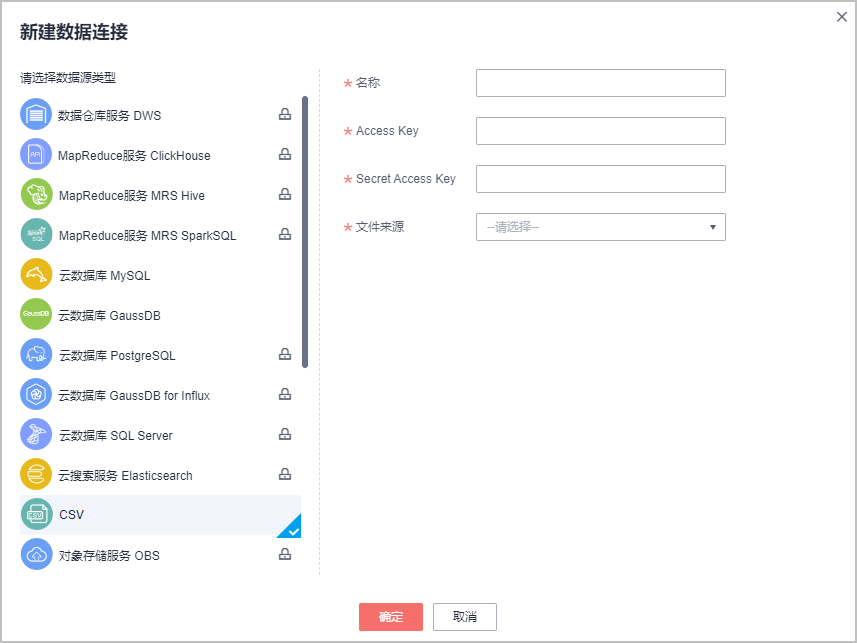
Task: Click the lock icon beside GaussDB for Influx
Action: click(285, 394)
